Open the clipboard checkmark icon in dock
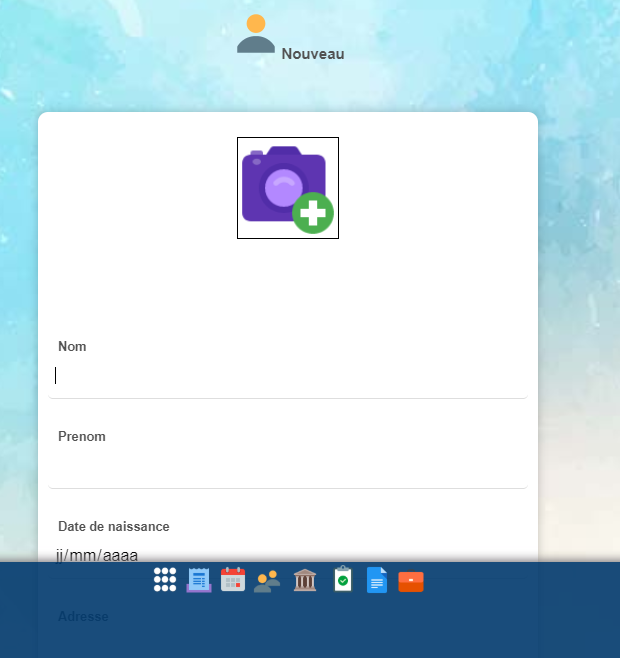Viewport: 620px width, 658px height. (x=343, y=580)
